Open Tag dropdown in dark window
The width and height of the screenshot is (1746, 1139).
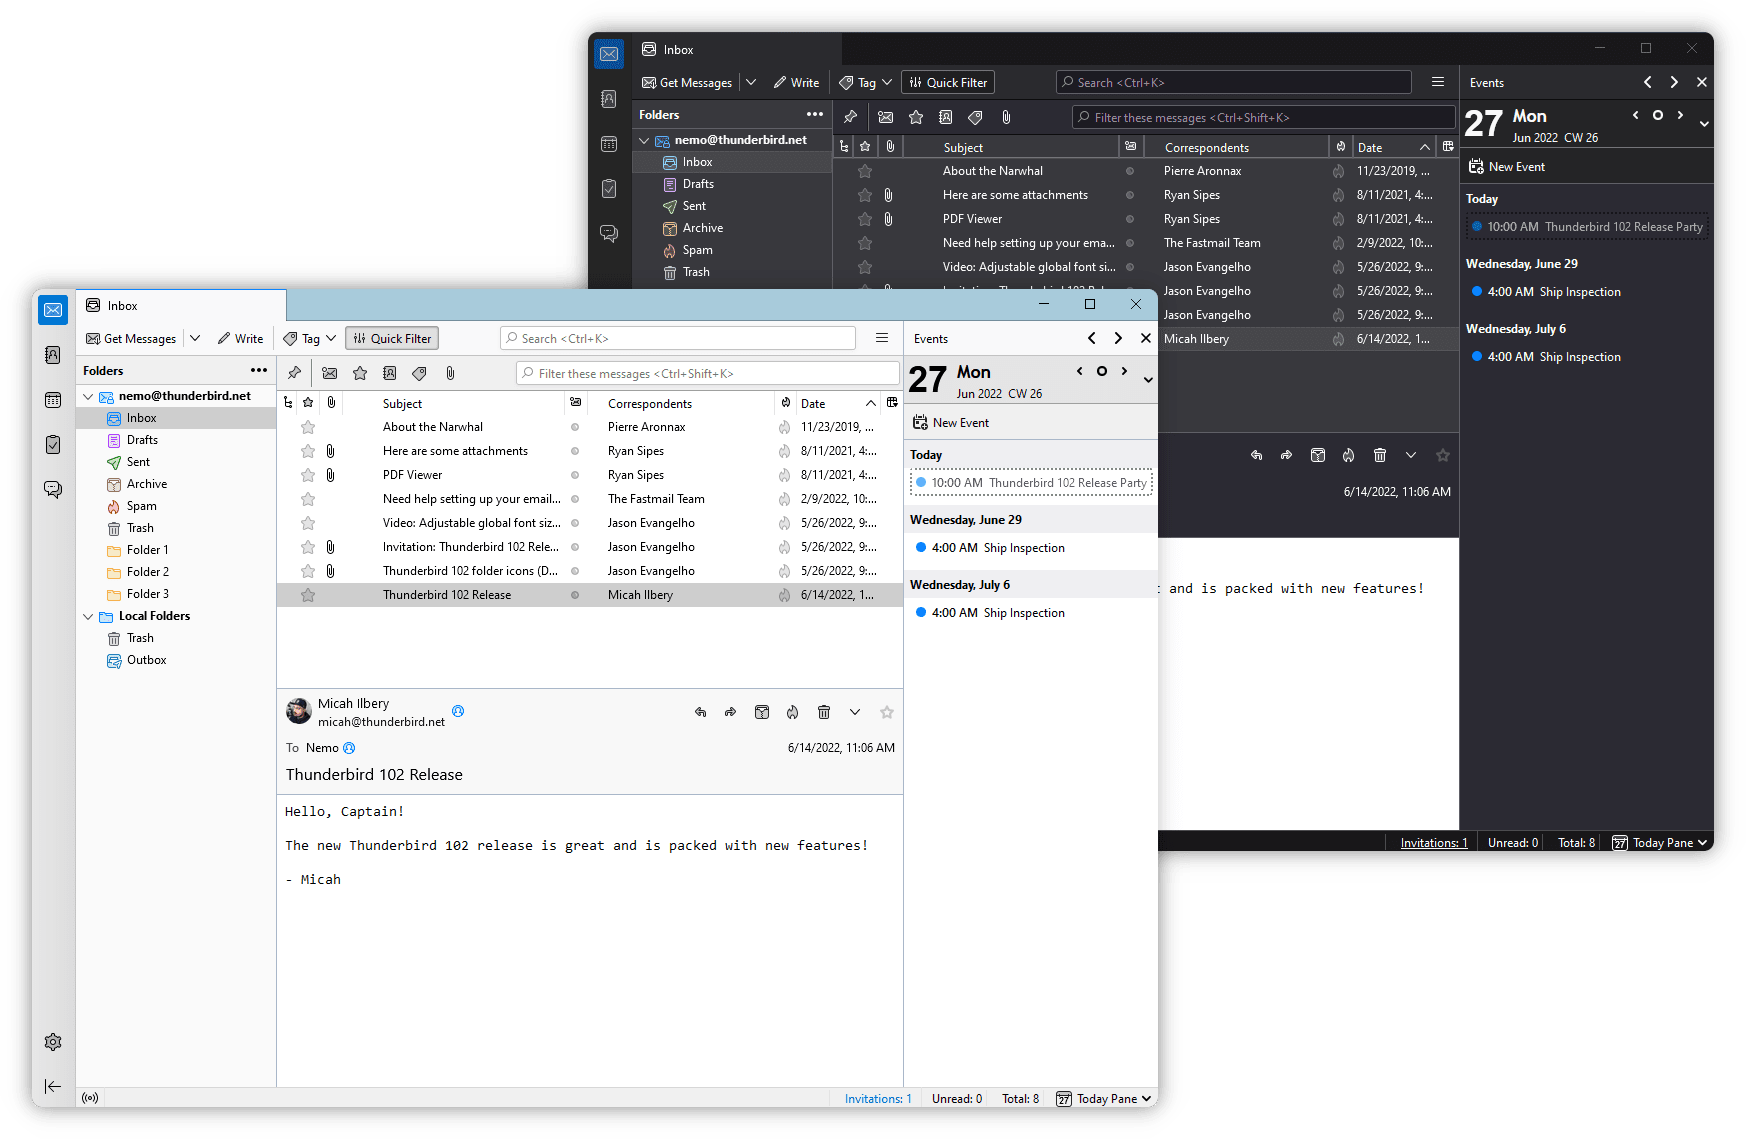[x=866, y=82]
